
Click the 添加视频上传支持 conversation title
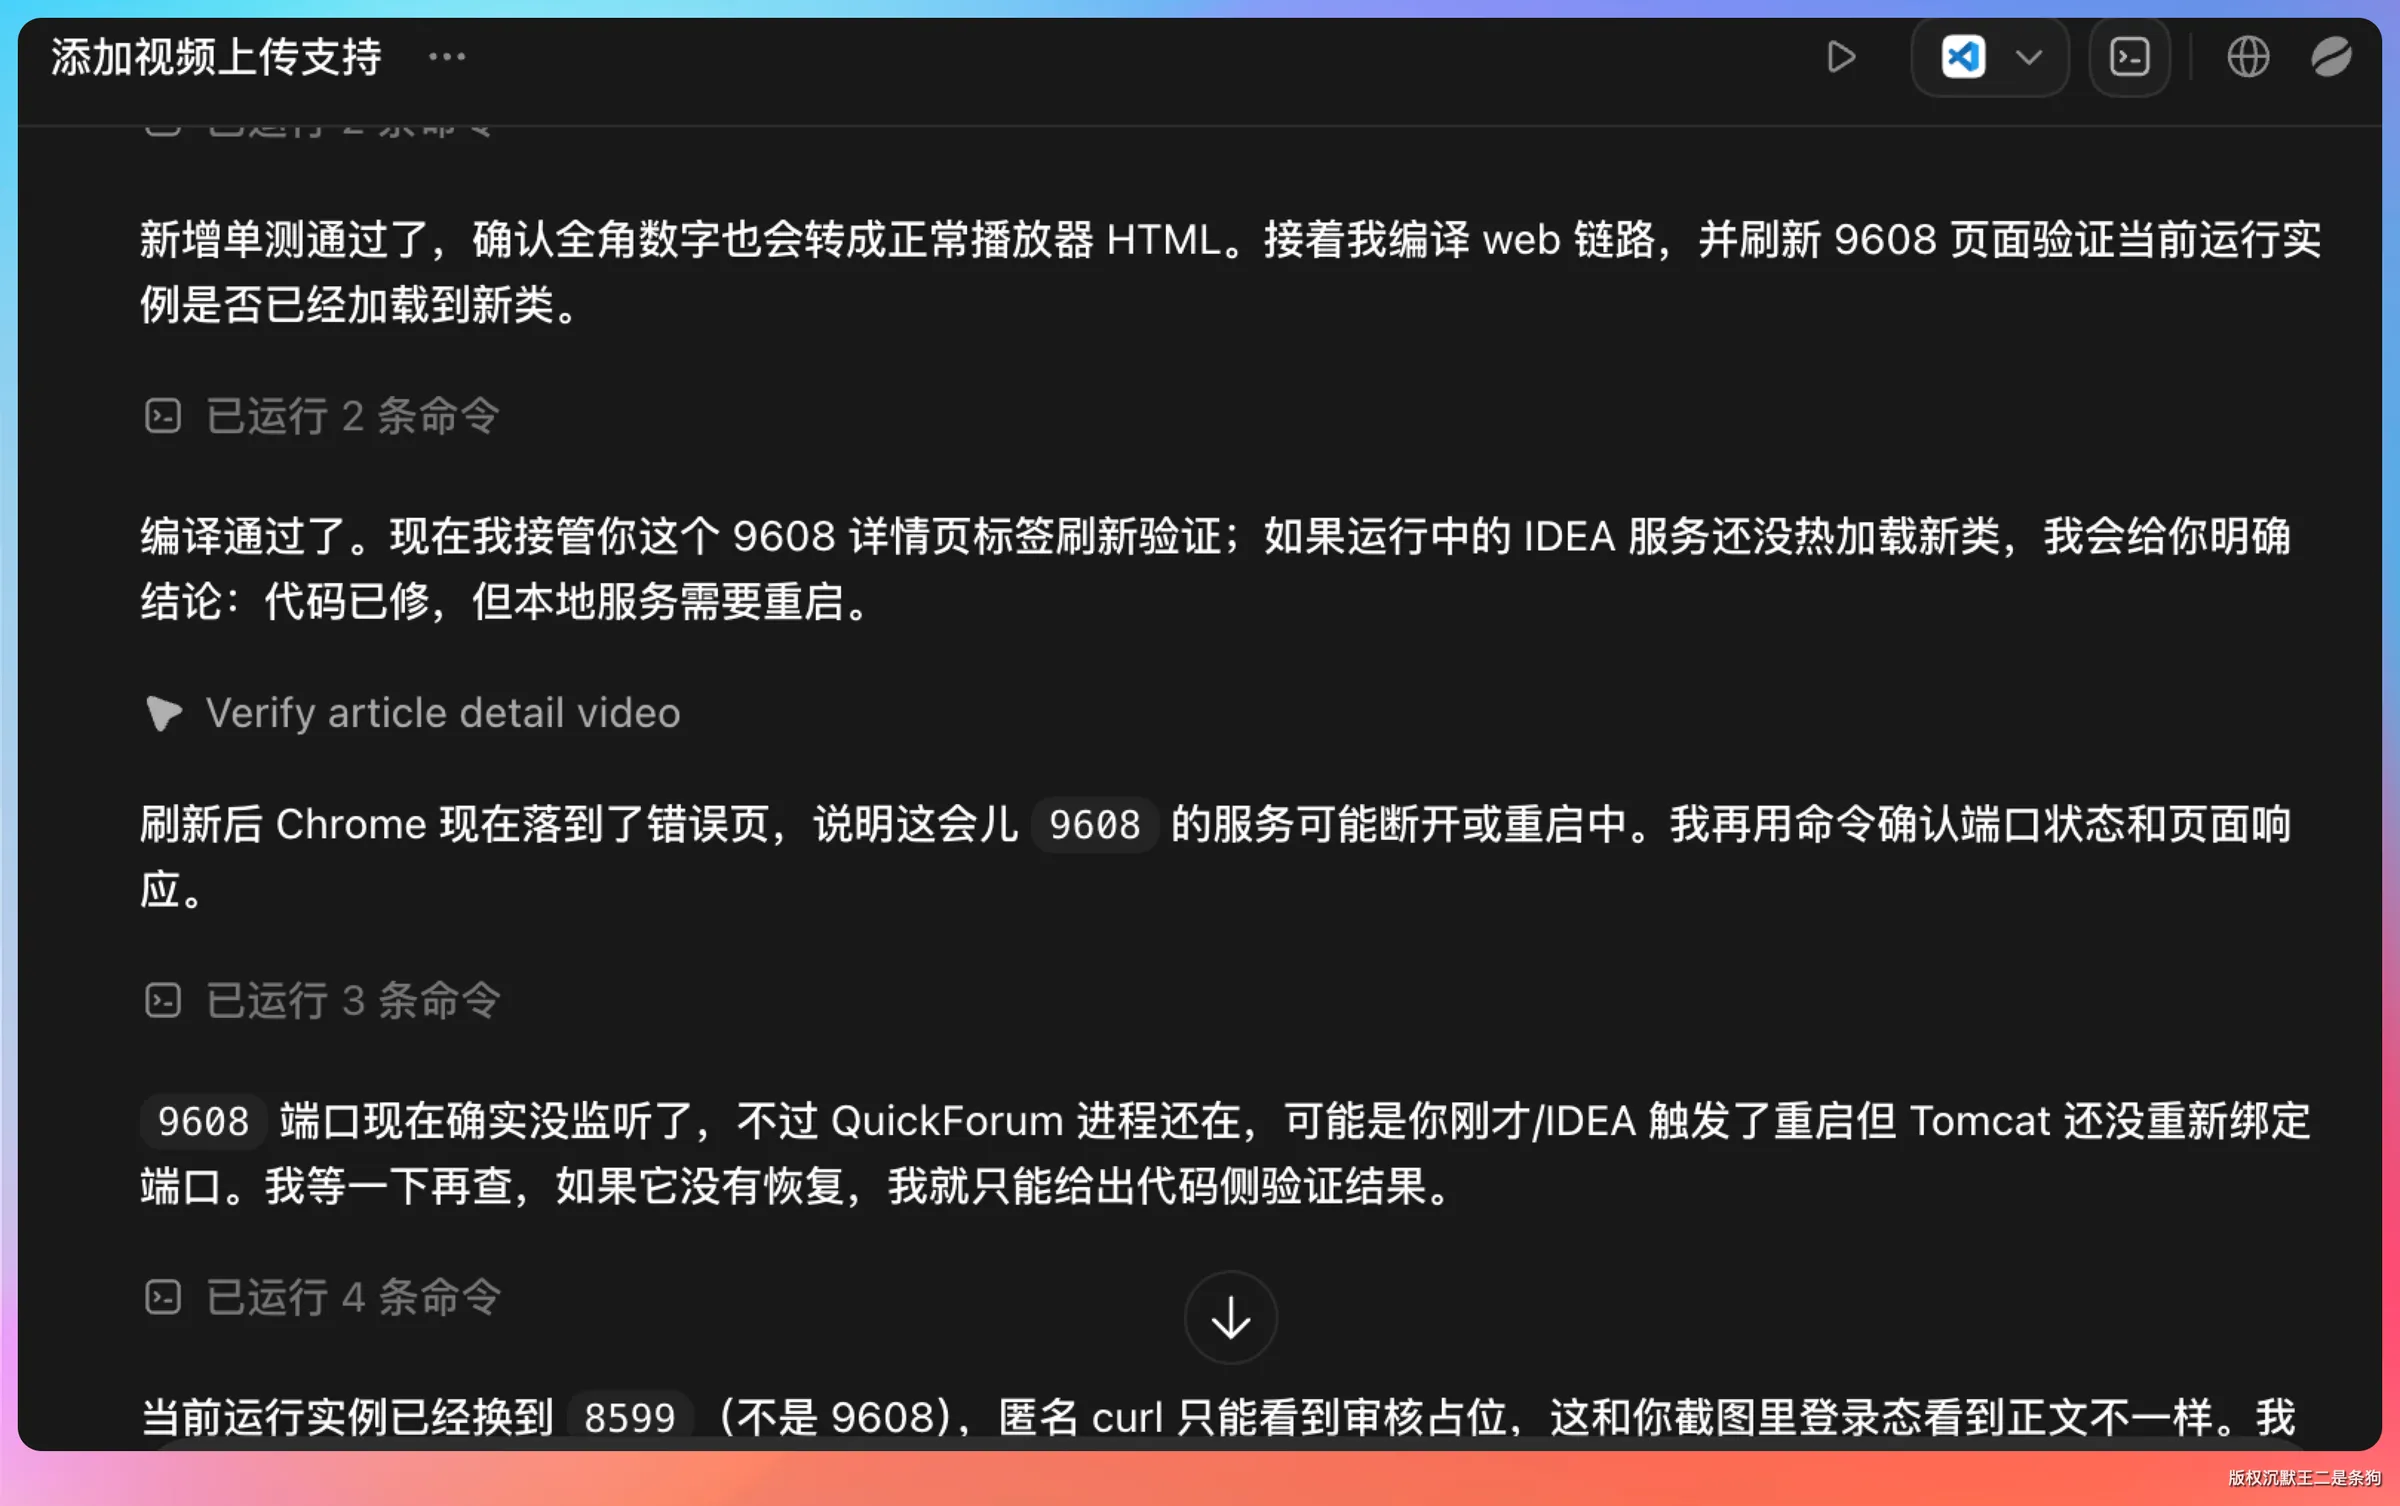(216, 57)
